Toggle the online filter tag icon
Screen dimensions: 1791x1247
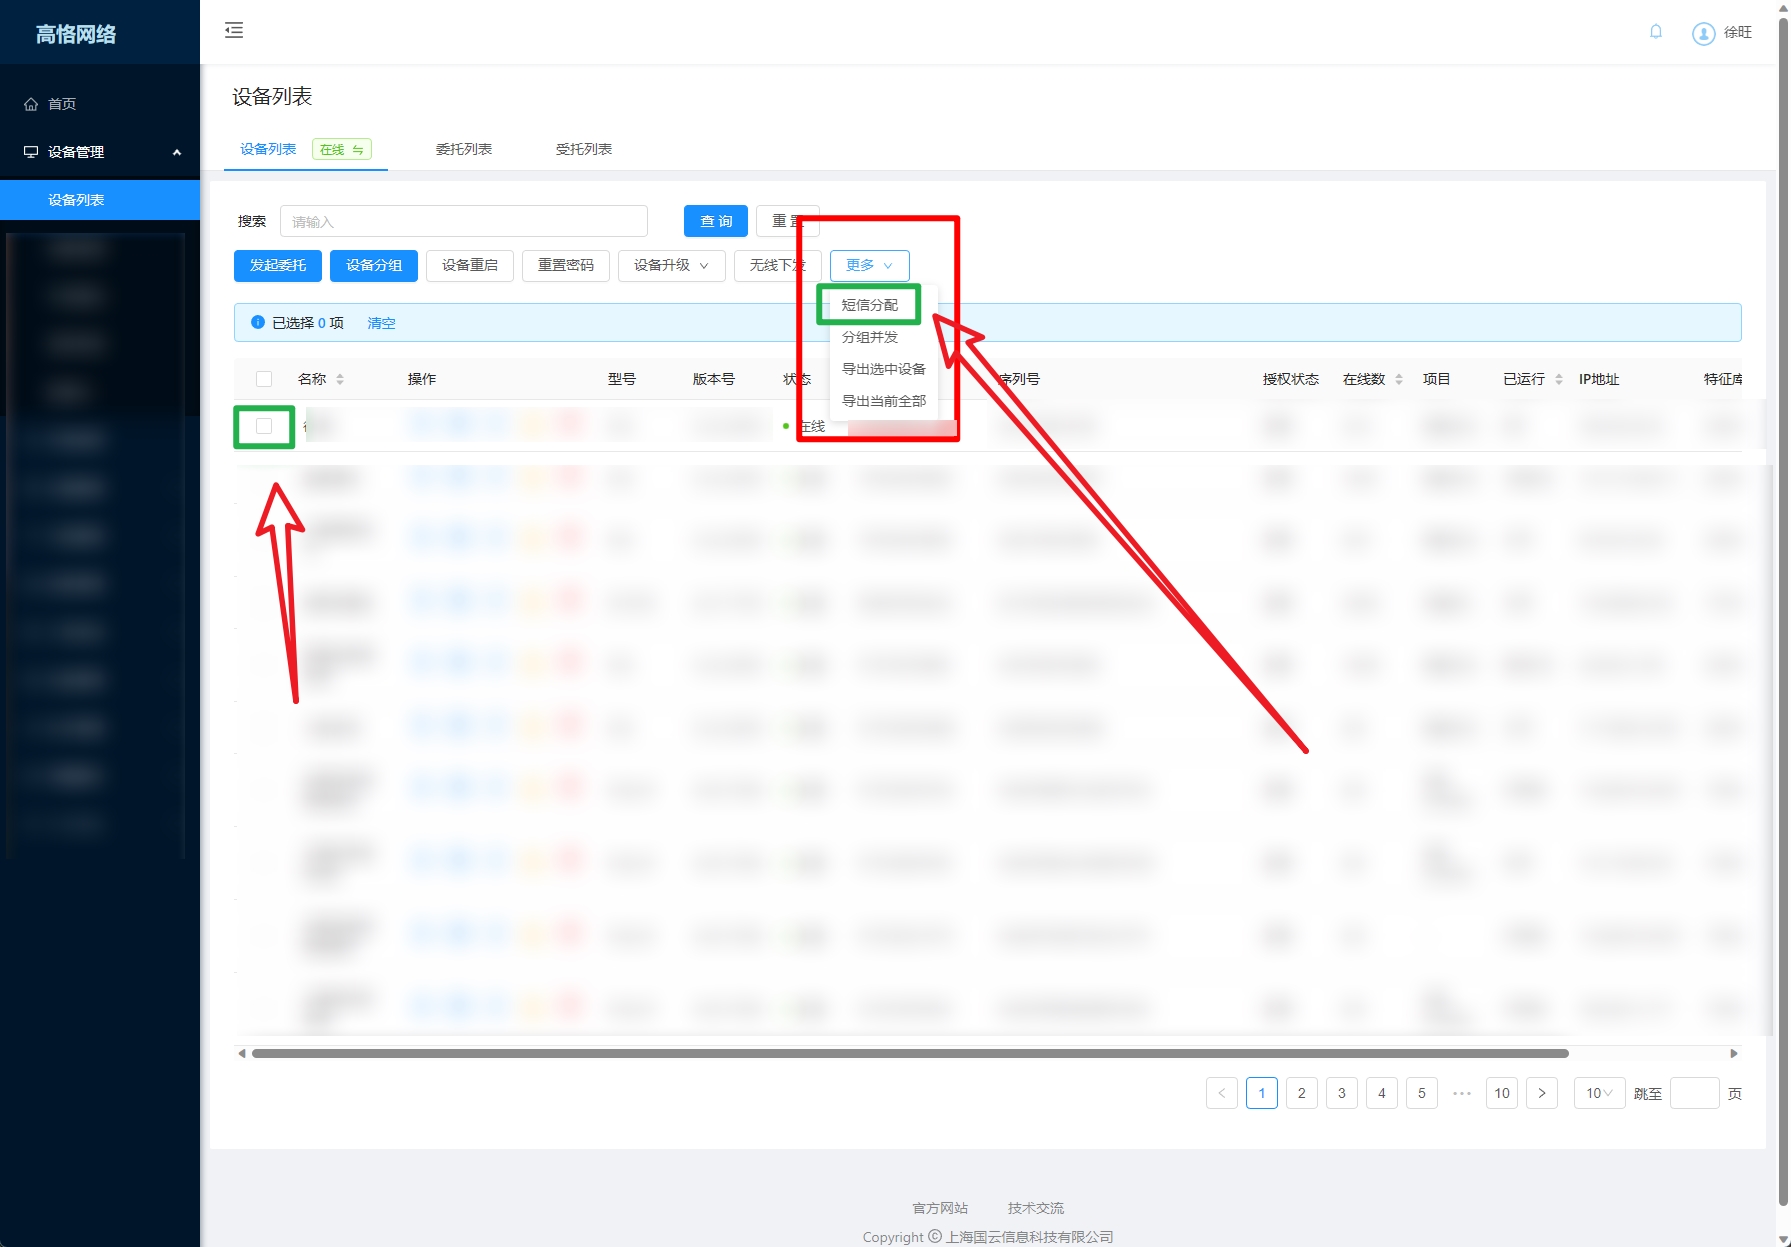(357, 150)
